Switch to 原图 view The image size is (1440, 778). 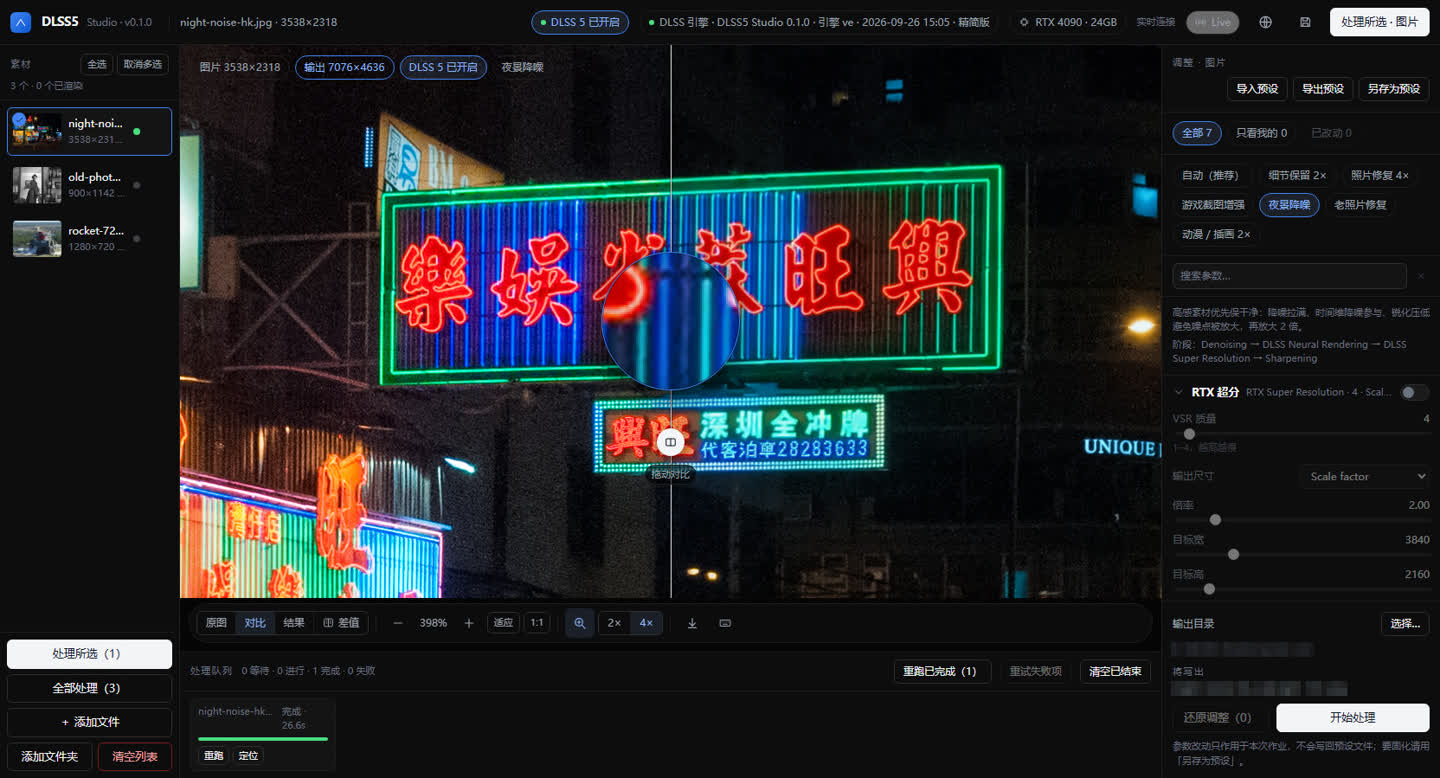point(216,623)
